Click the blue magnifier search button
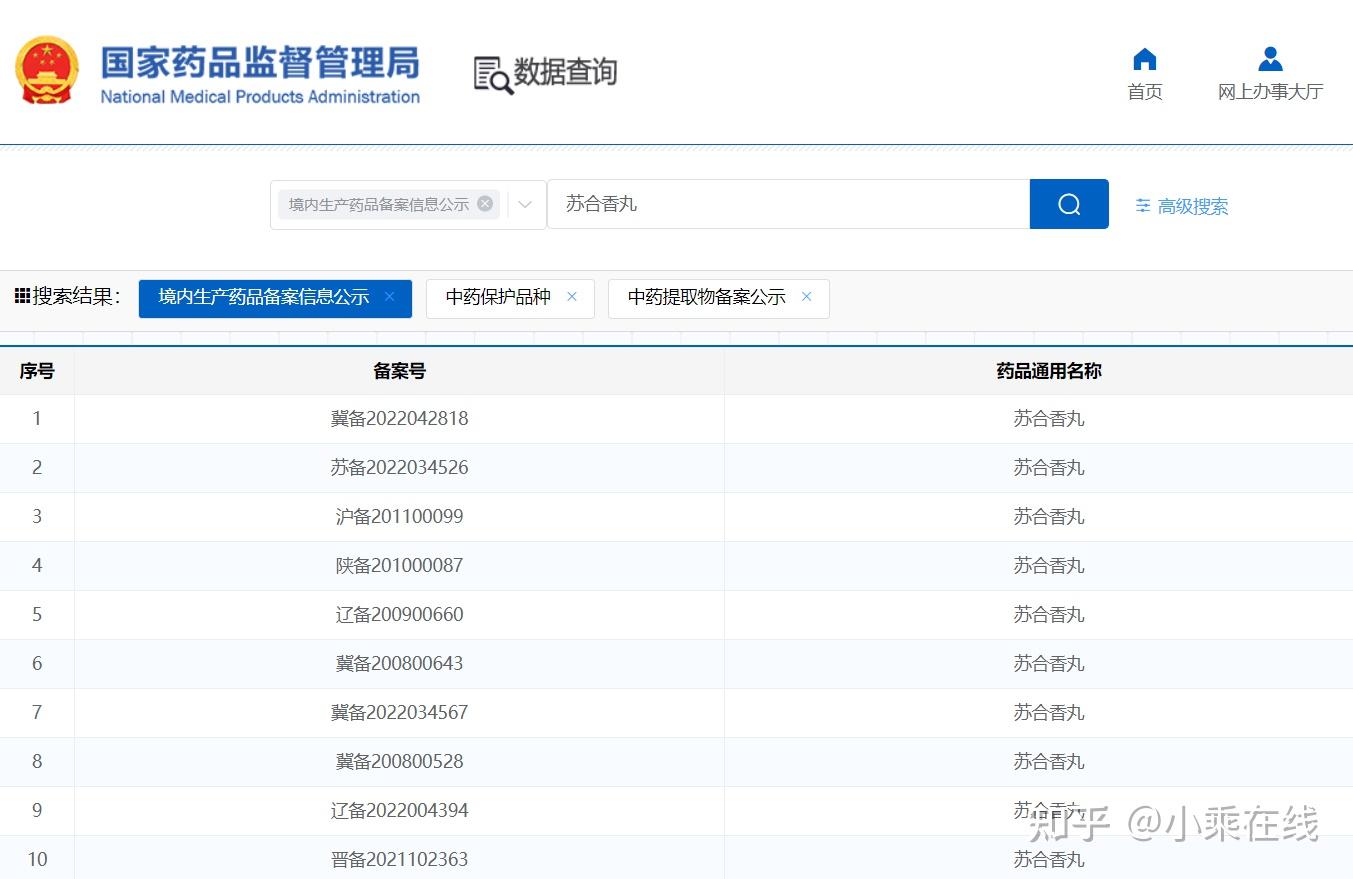The image size is (1353, 879). (1069, 204)
